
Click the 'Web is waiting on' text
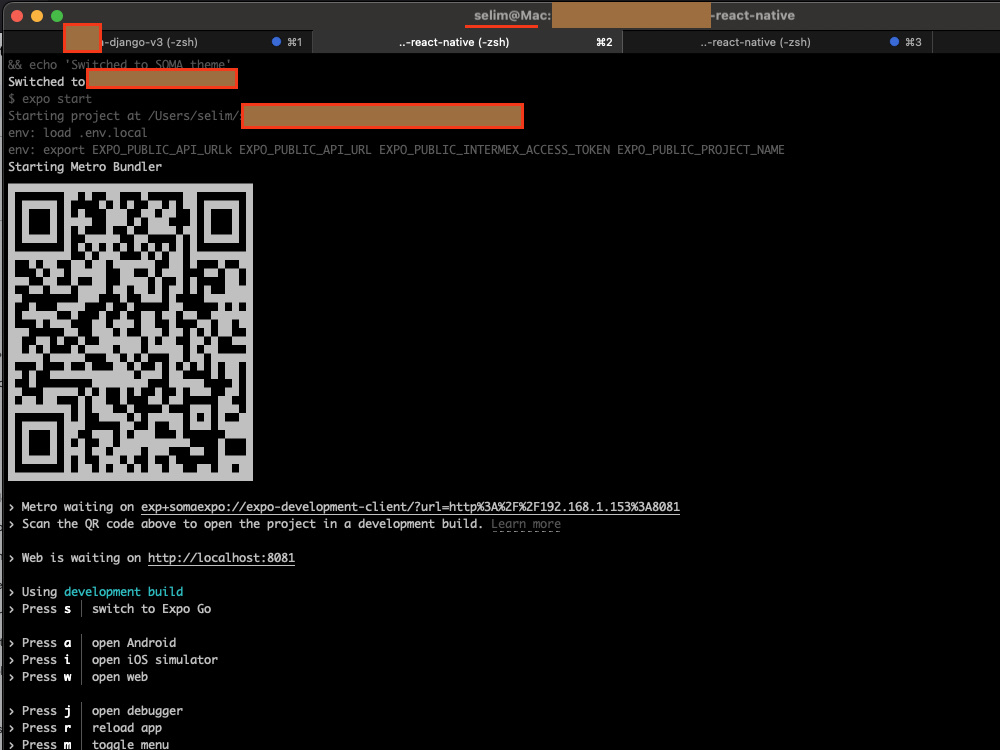(x=81, y=558)
